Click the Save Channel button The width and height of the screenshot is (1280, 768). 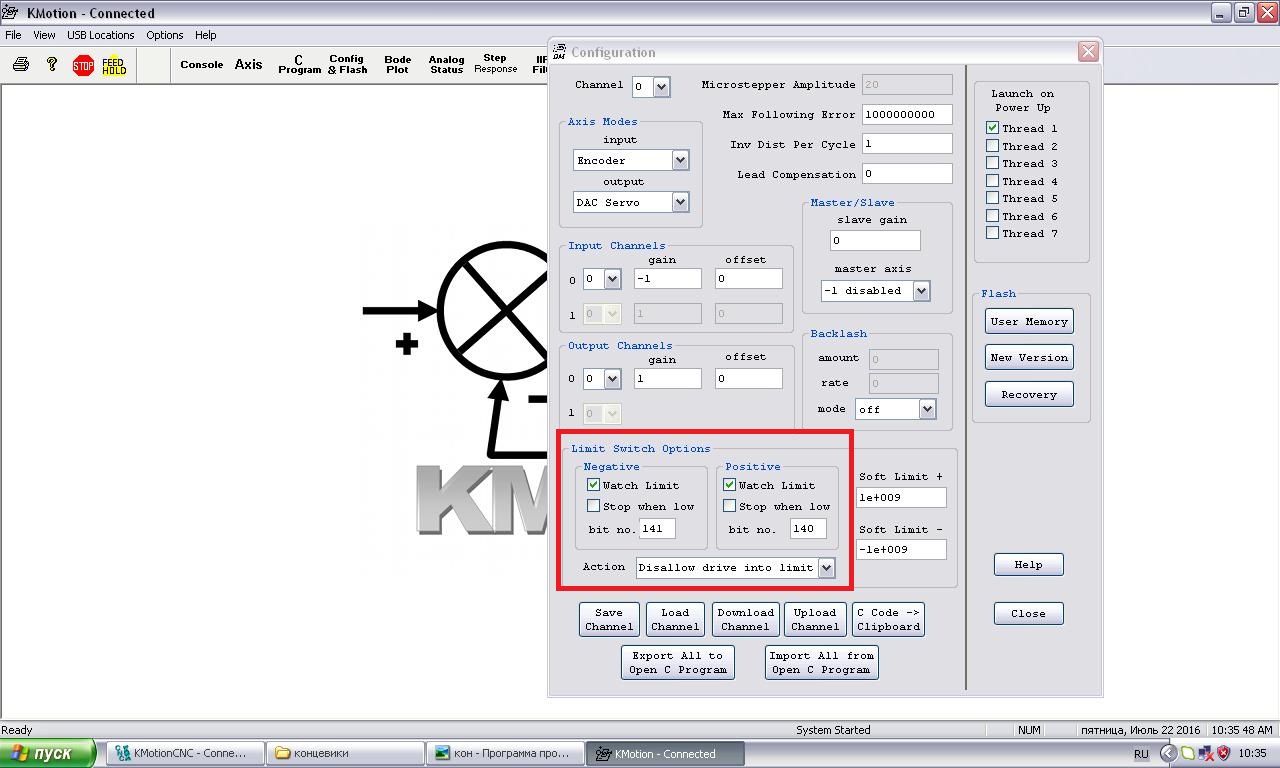click(x=609, y=619)
